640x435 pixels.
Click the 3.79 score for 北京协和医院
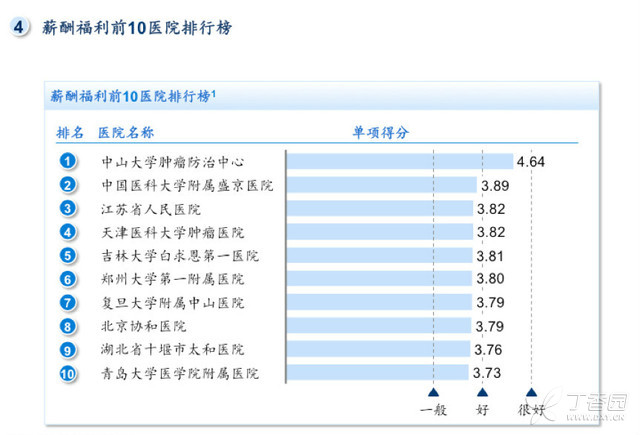[490, 326]
